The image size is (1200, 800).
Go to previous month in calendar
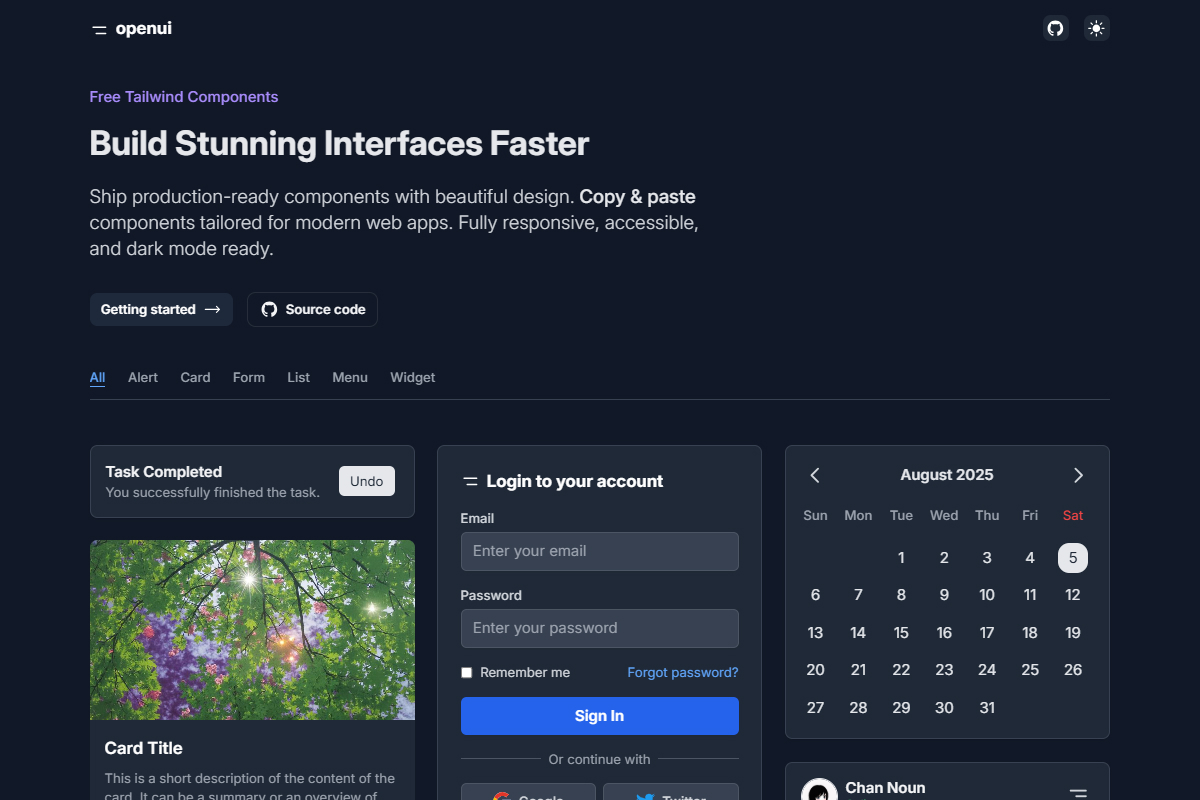(815, 475)
